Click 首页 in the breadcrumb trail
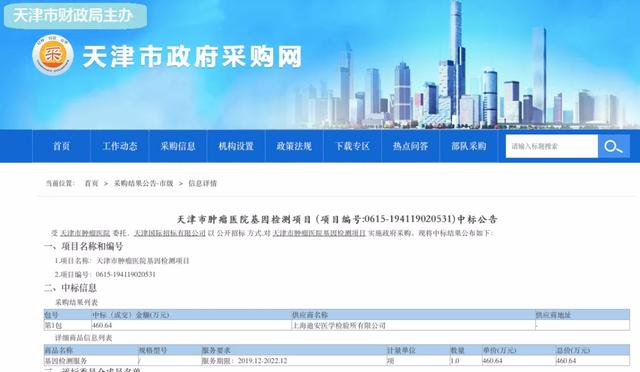640x372 pixels. [91, 183]
